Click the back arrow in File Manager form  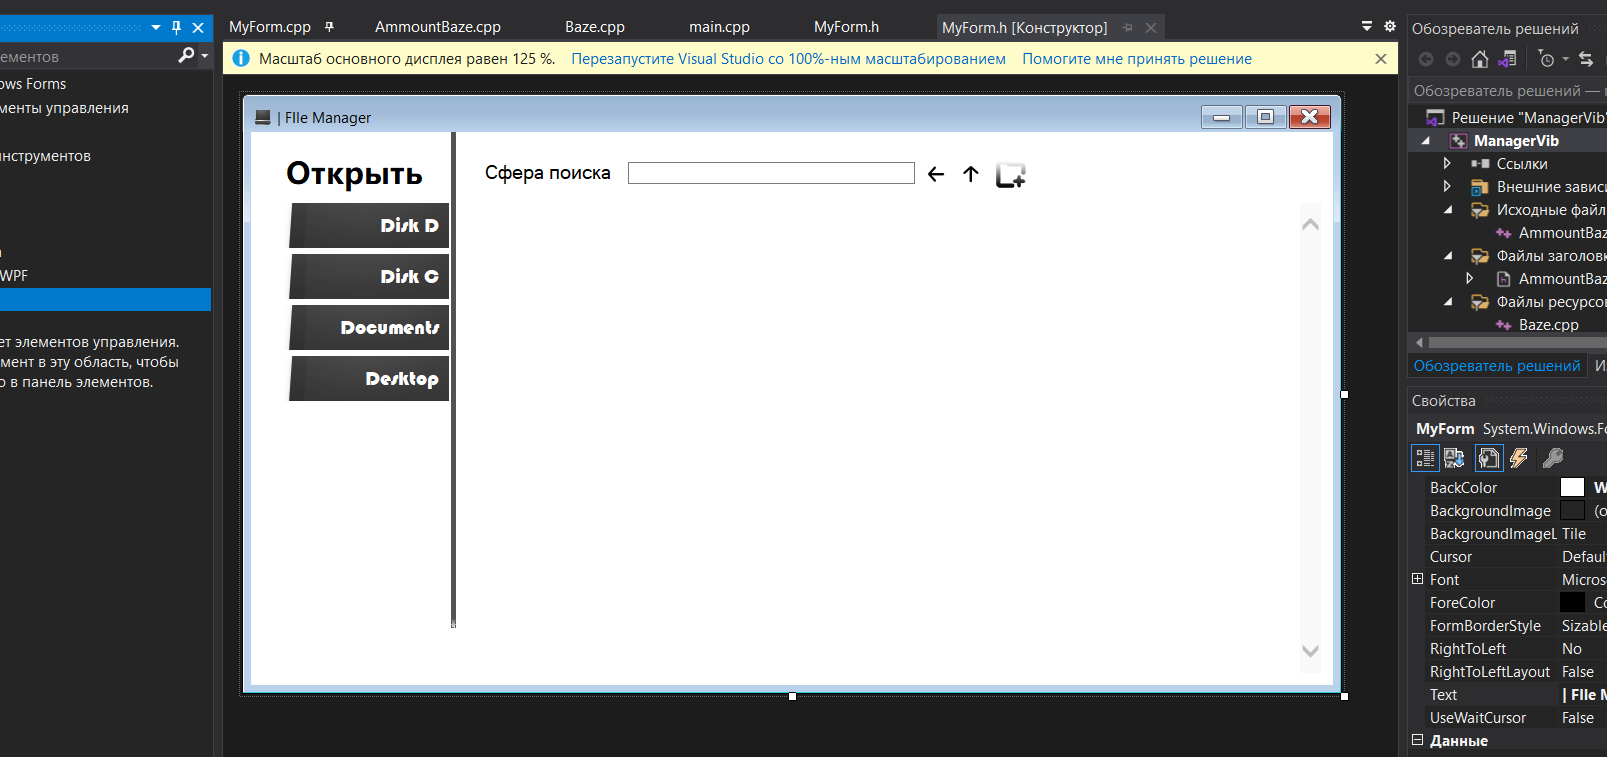tap(936, 174)
